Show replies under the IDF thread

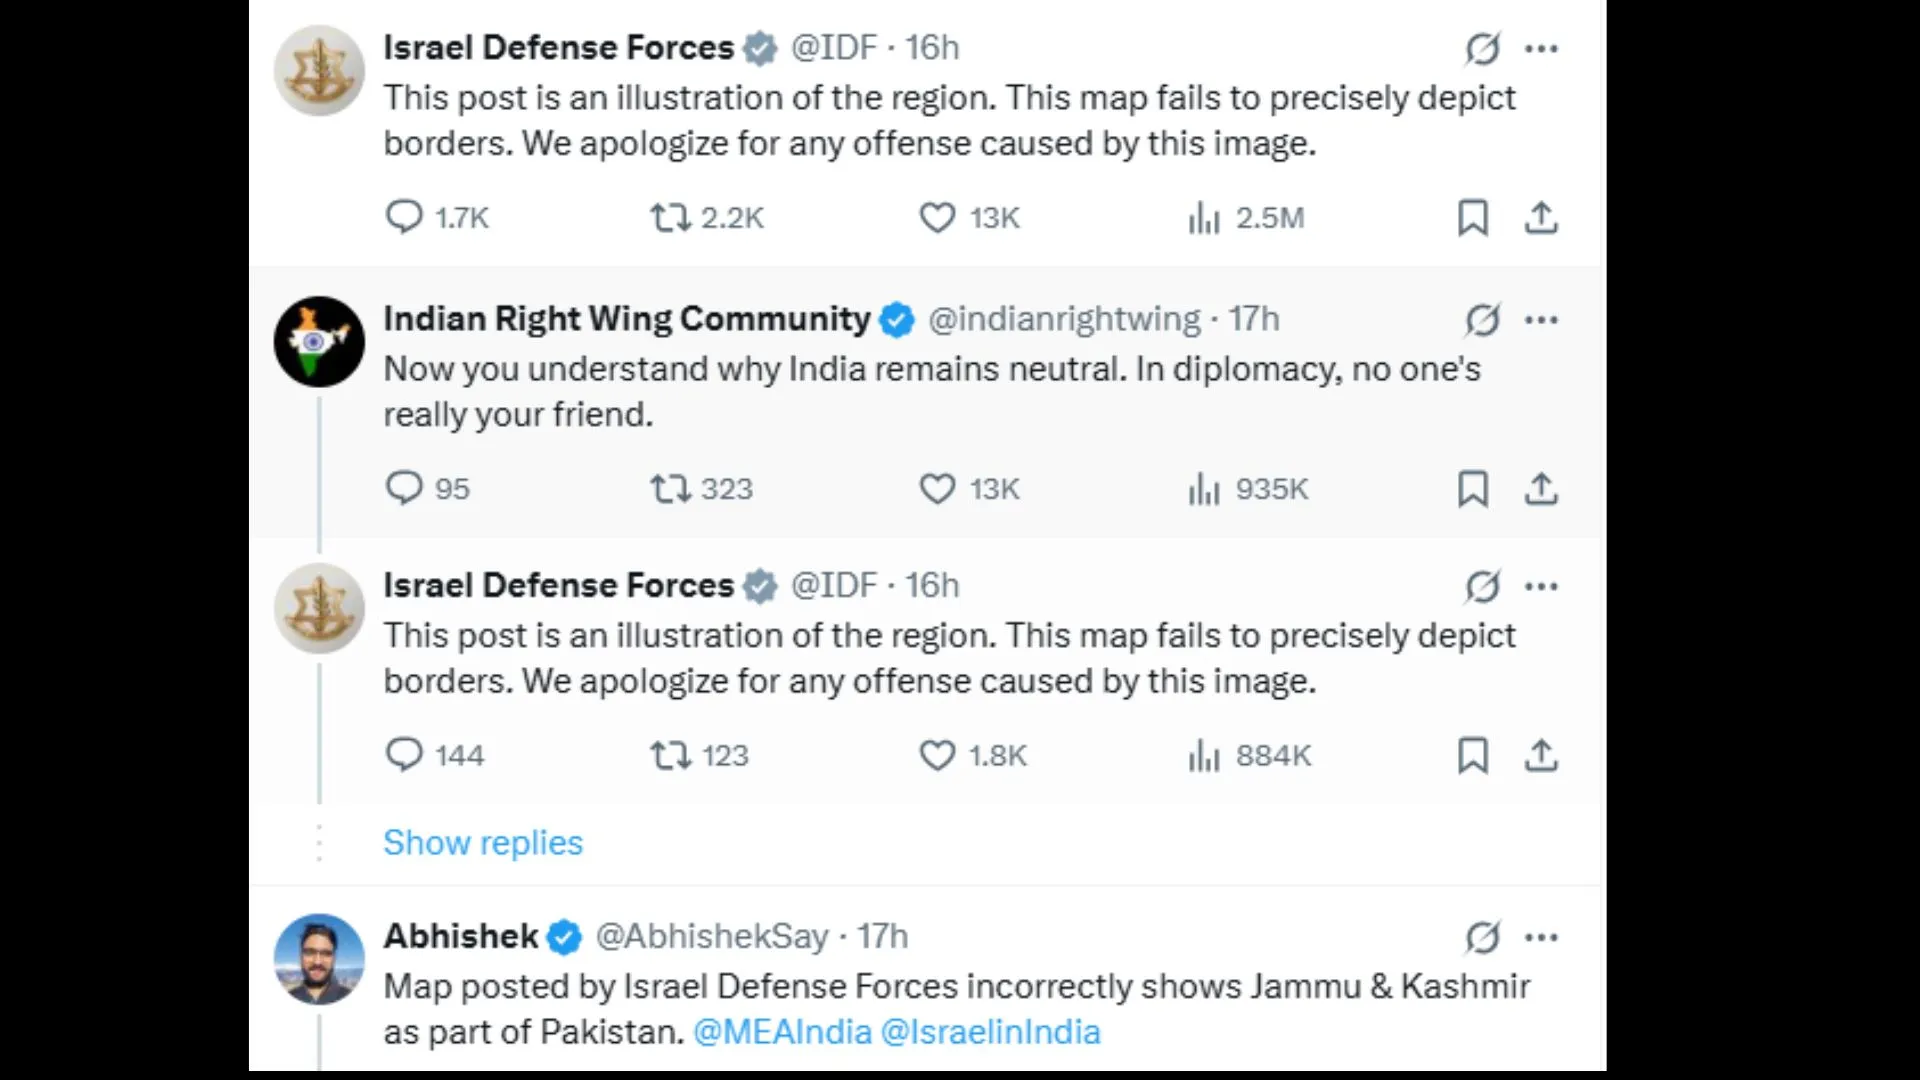[x=483, y=843]
